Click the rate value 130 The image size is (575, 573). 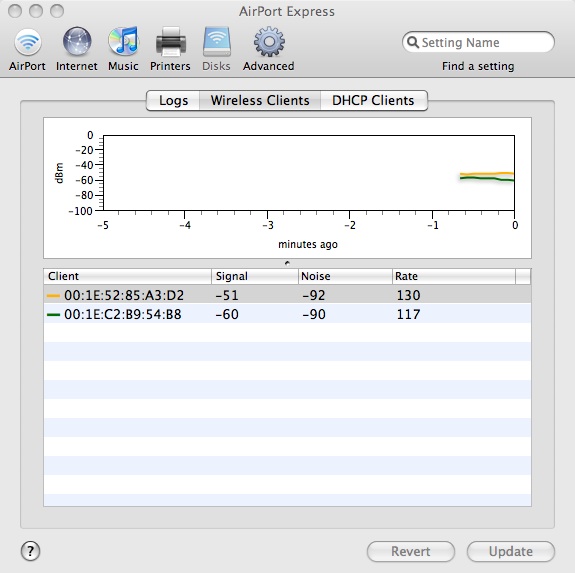pyautogui.click(x=408, y=295)
